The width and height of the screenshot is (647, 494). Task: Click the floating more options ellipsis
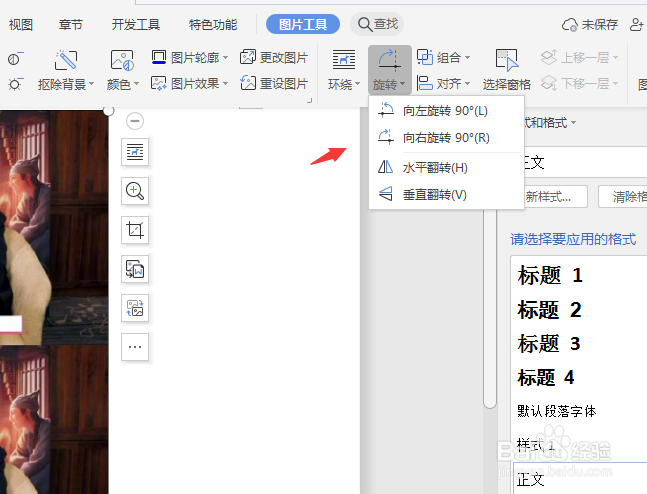click(x=135, y=347)
